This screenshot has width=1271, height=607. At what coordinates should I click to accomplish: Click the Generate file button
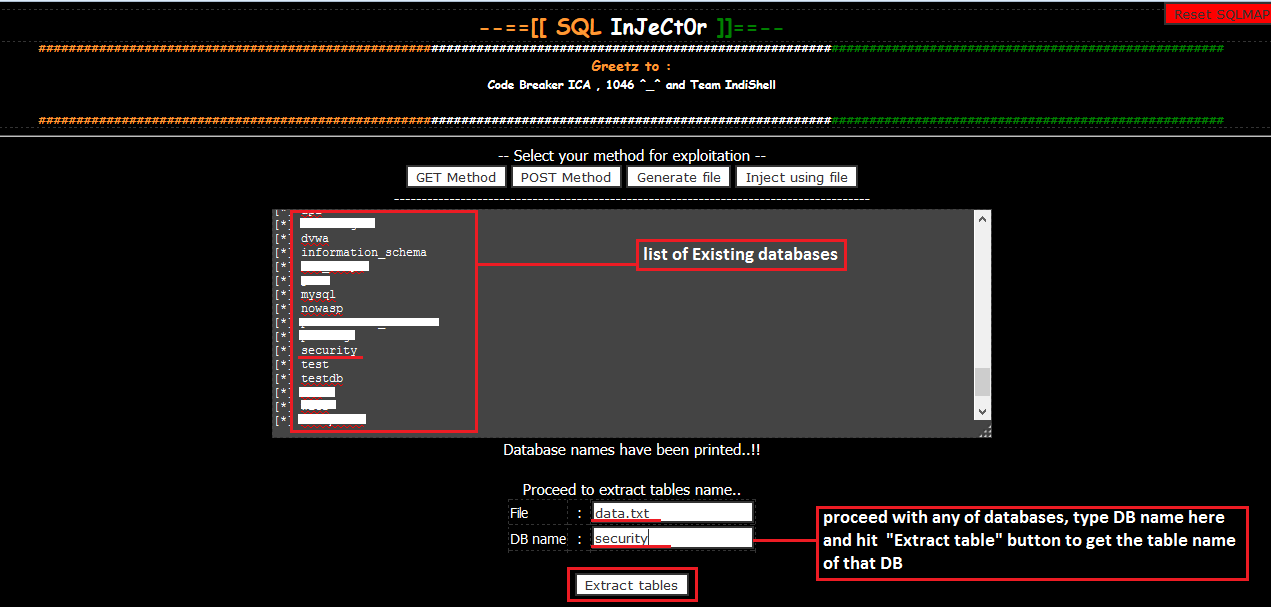(x=678, y=176)
